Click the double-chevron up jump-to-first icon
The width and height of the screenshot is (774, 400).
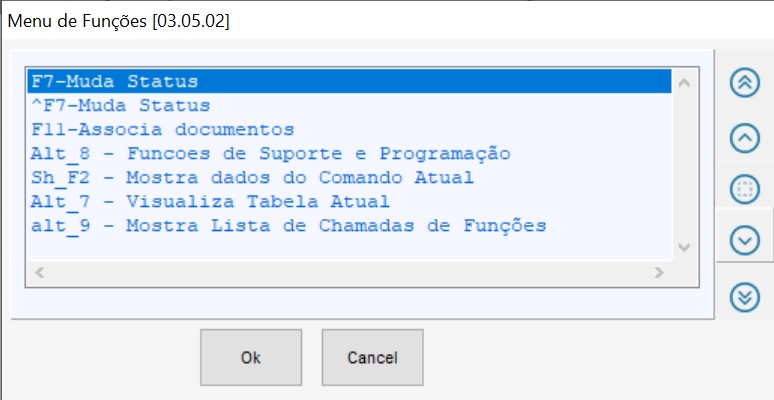tap(745, 83)
